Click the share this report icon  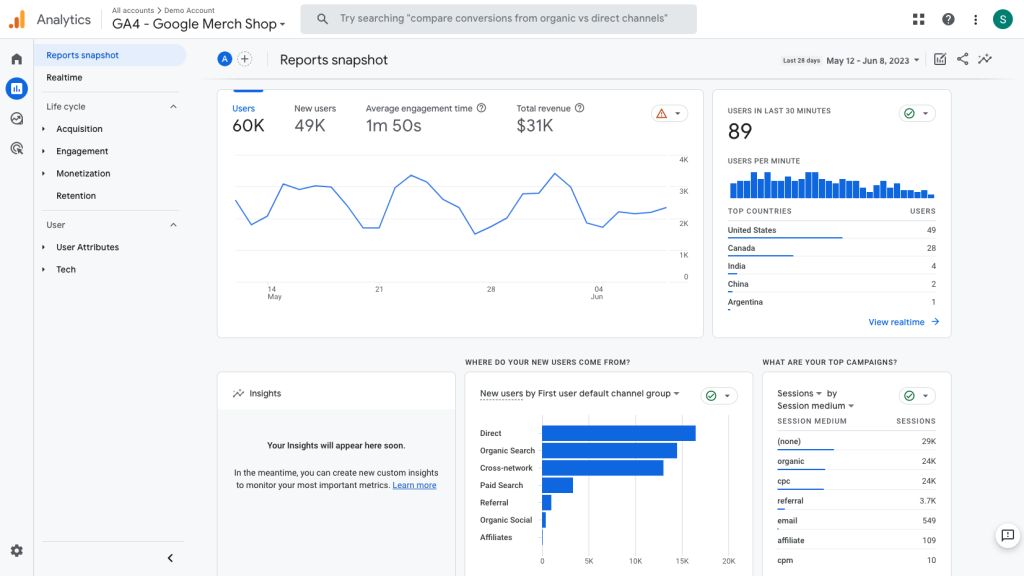(962, 59)
